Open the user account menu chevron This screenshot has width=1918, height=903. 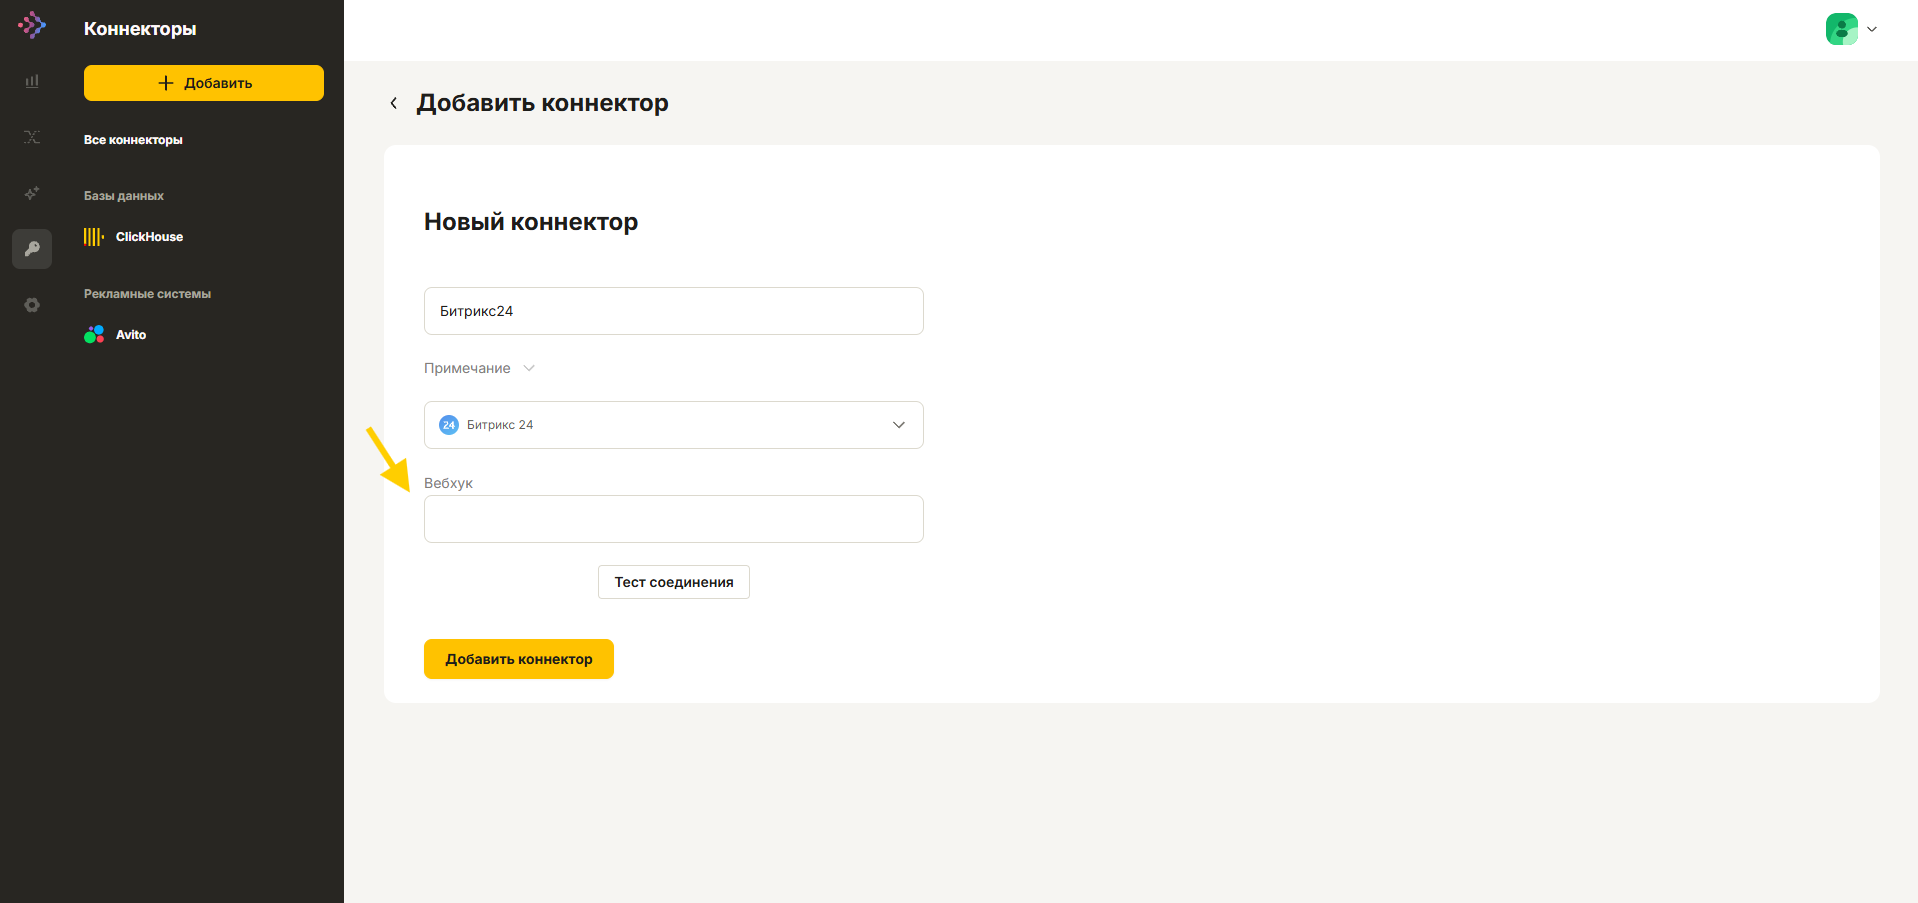pos(1872,29)
